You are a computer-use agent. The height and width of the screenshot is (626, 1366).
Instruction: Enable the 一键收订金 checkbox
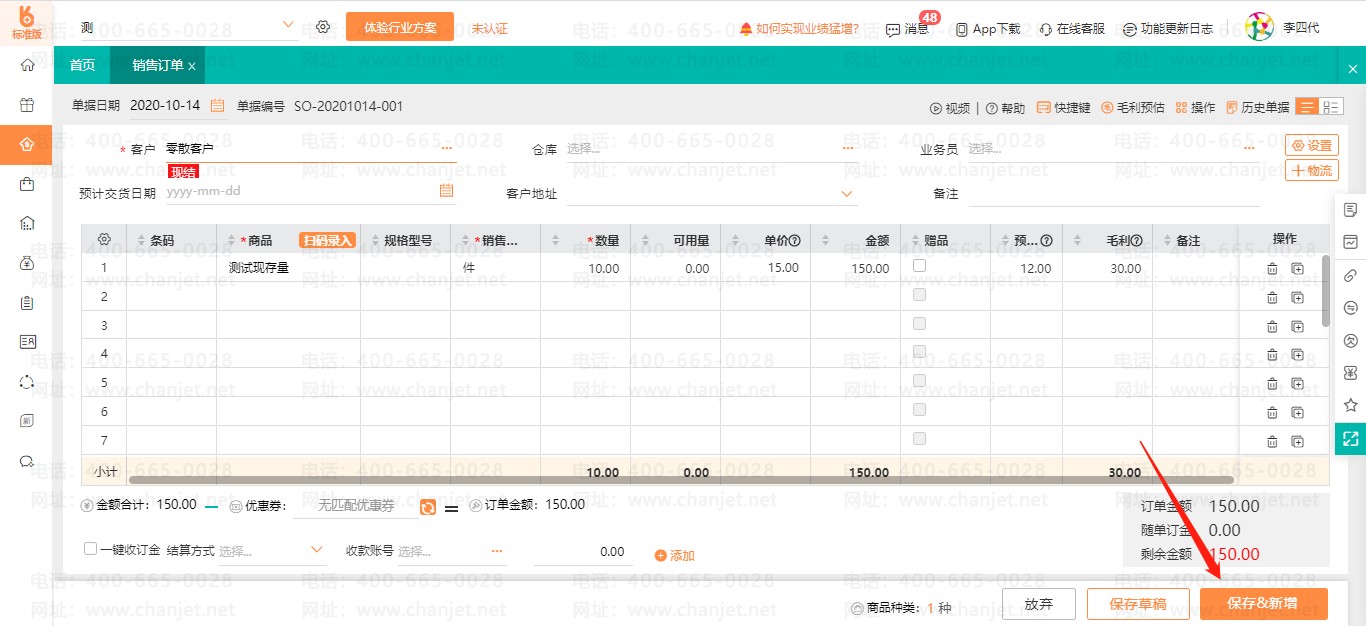coord(89,549)
